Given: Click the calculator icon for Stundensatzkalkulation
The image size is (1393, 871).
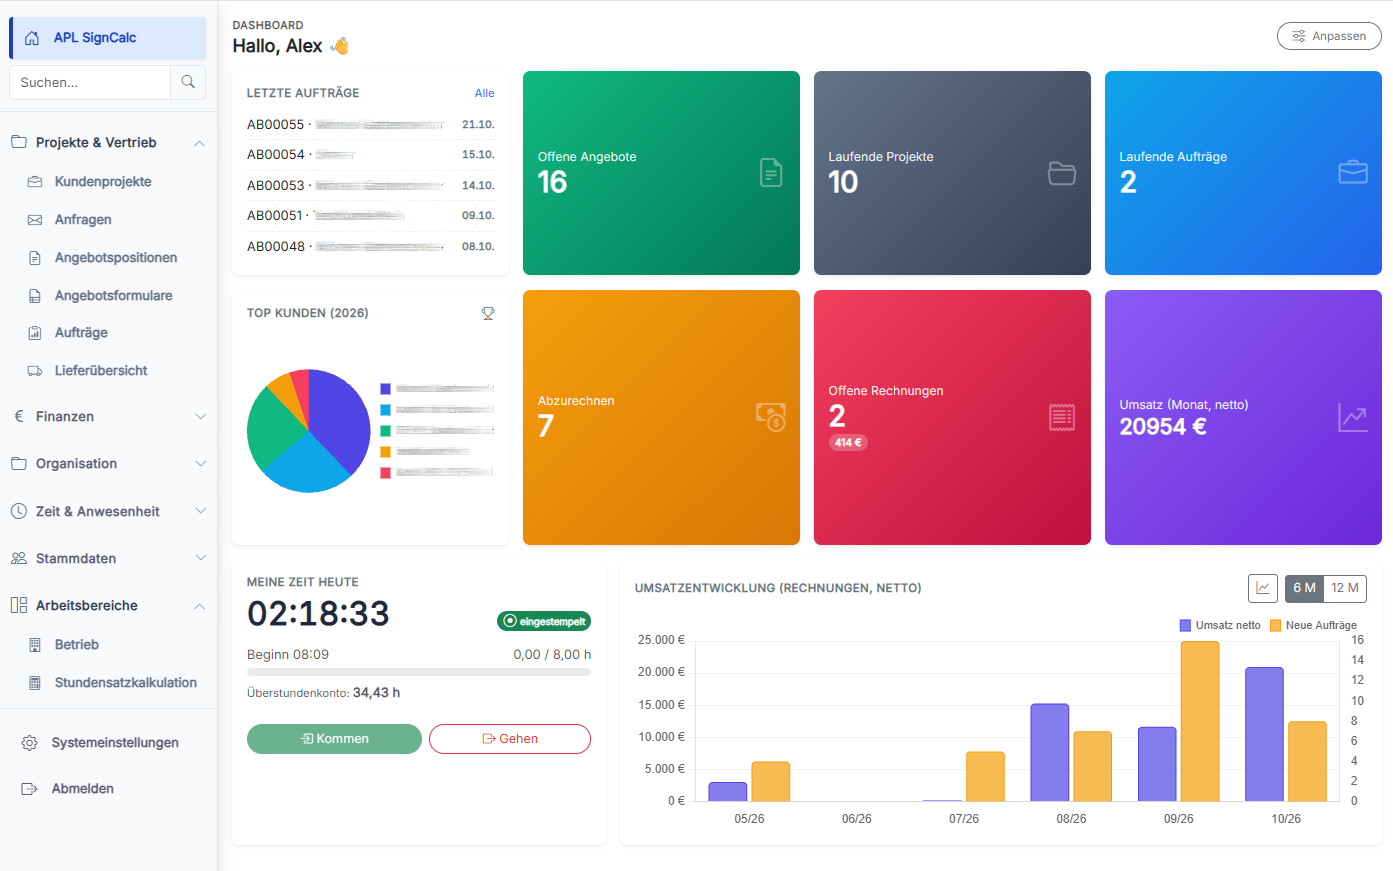Looking at the screenshot, I should (35, 683).
